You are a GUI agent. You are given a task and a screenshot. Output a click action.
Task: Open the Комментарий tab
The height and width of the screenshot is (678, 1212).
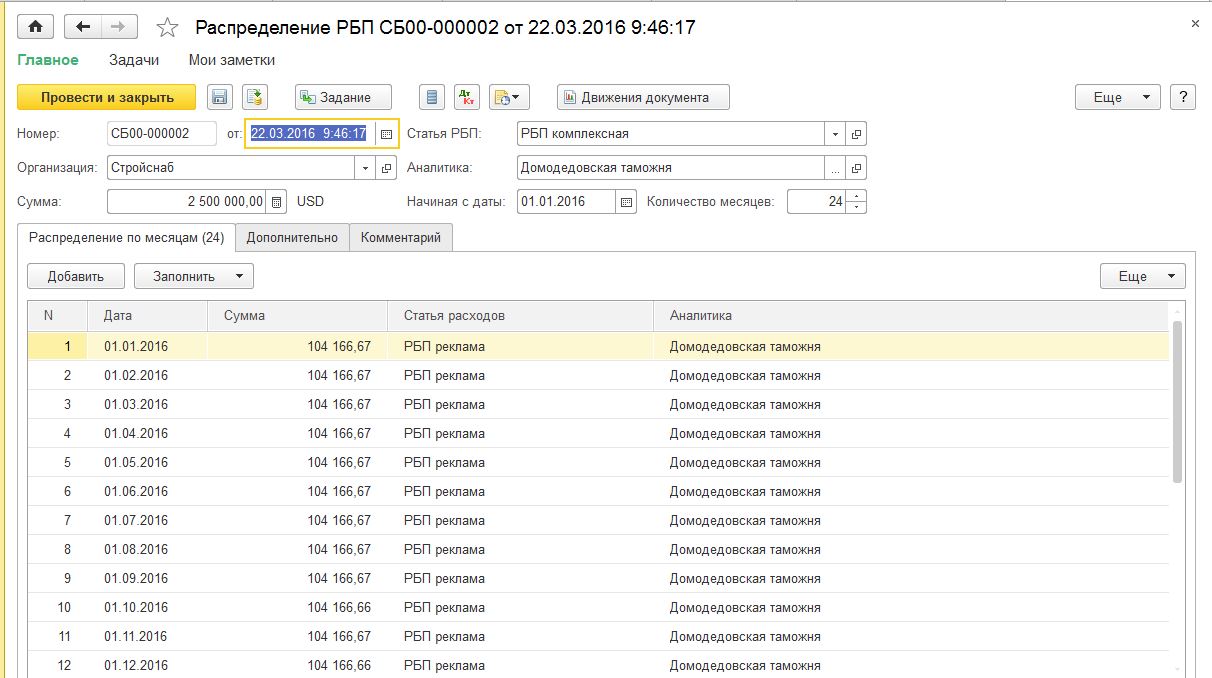(400, 238)
